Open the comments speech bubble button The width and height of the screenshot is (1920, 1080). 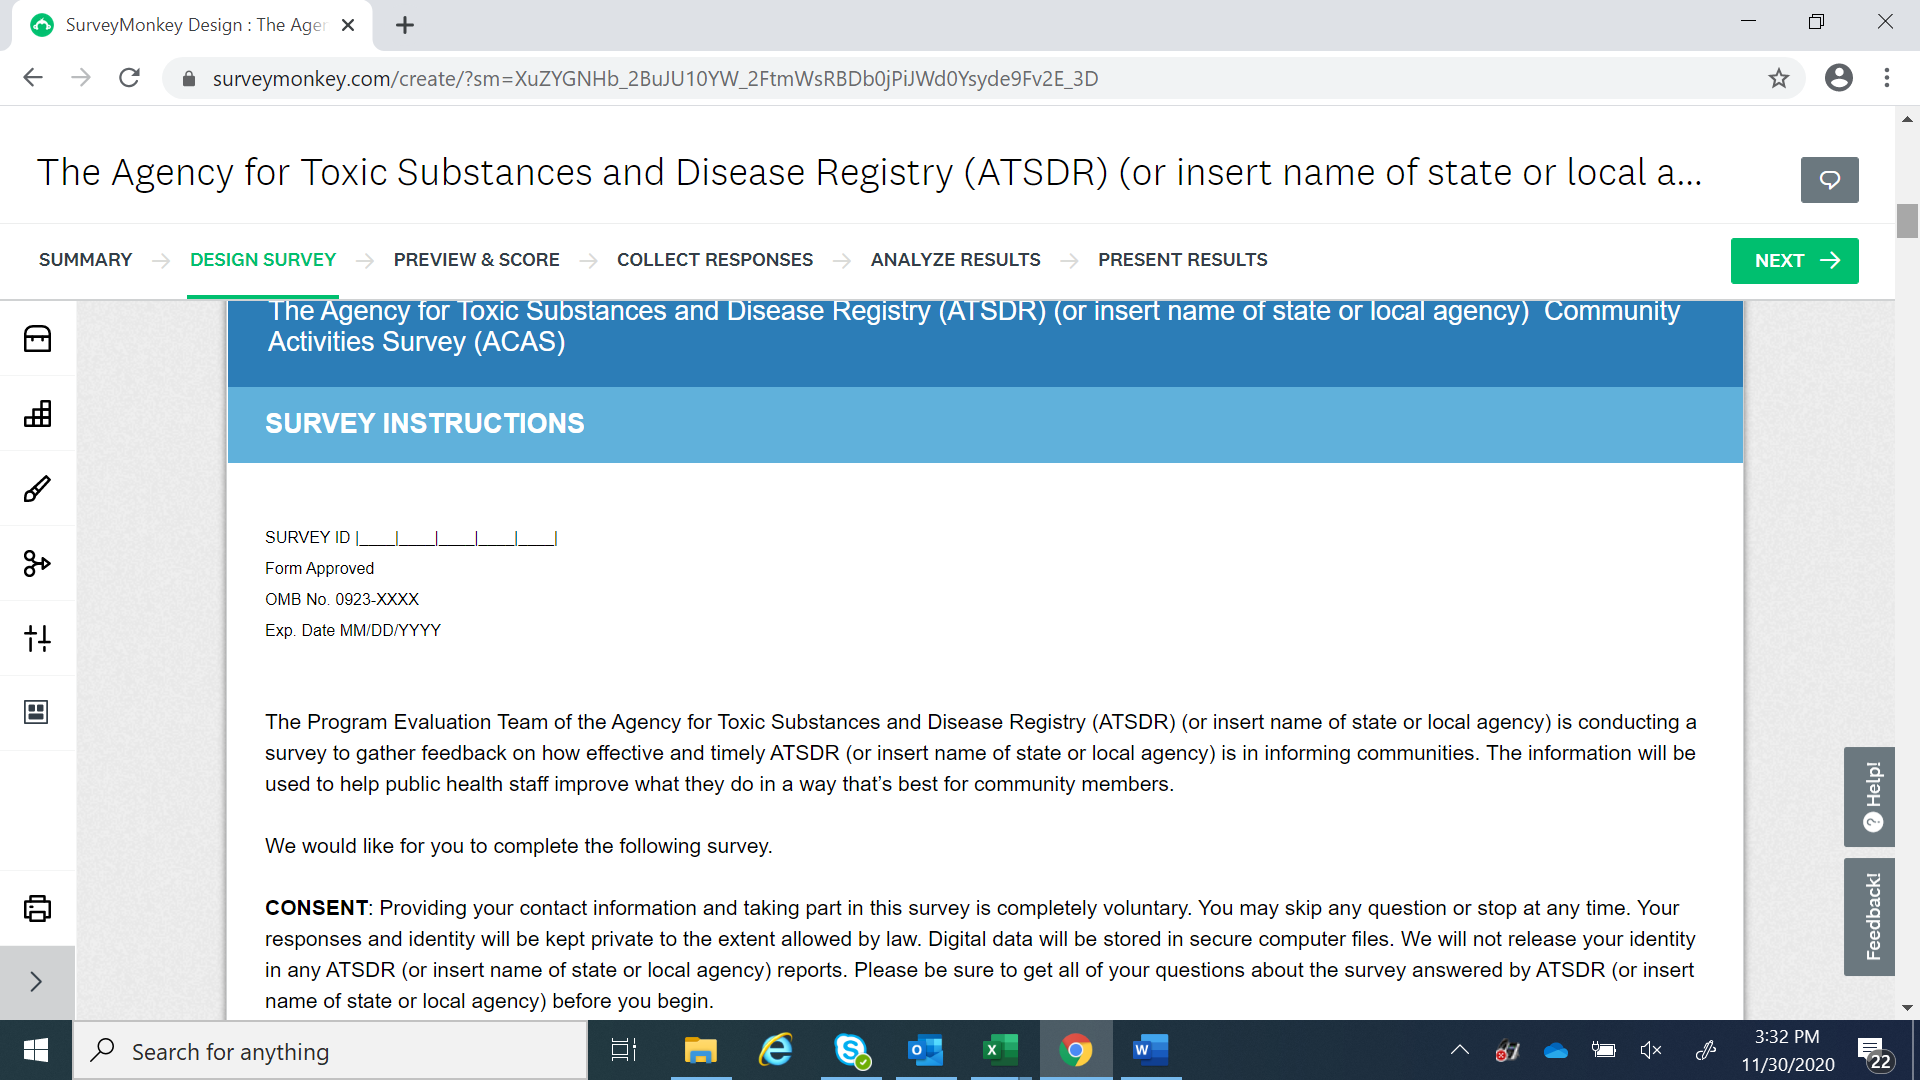1829,180
